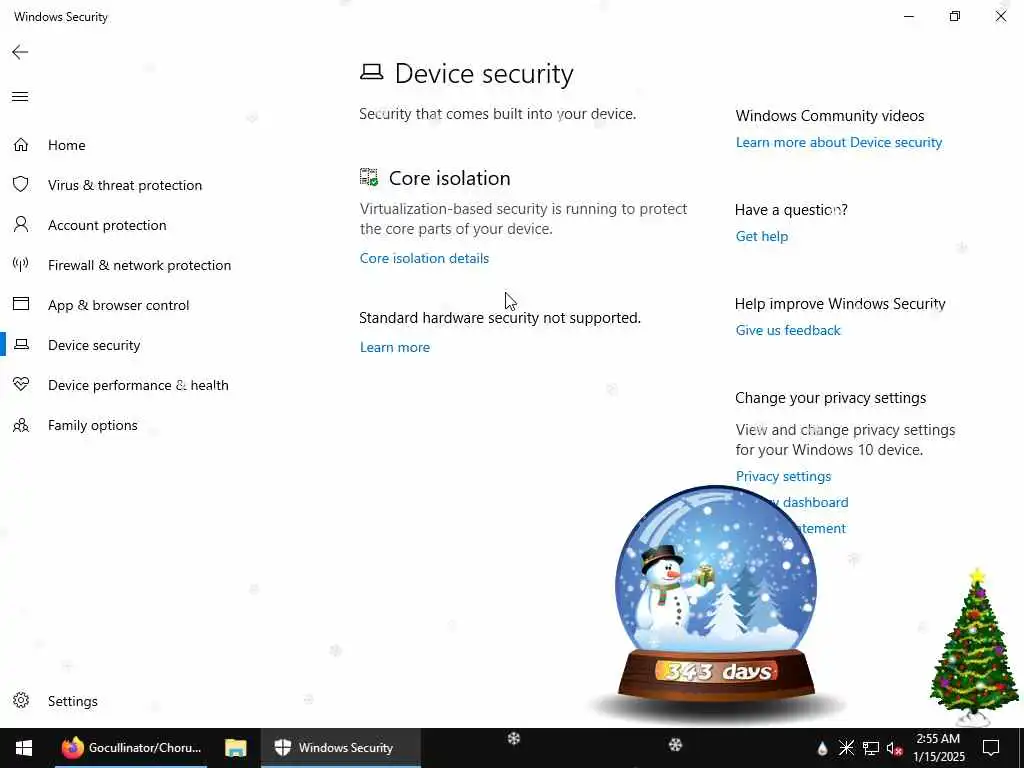Expand the hamburger navigation menu

point(20,97)
